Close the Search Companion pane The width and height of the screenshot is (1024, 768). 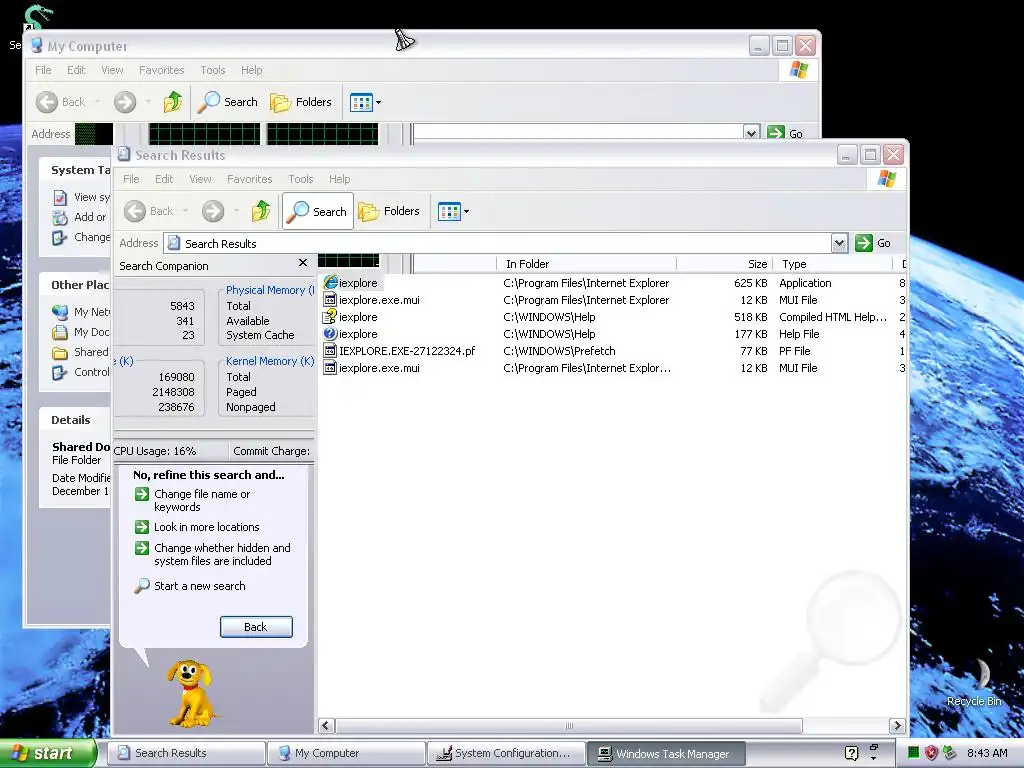[x=302, y=263]
